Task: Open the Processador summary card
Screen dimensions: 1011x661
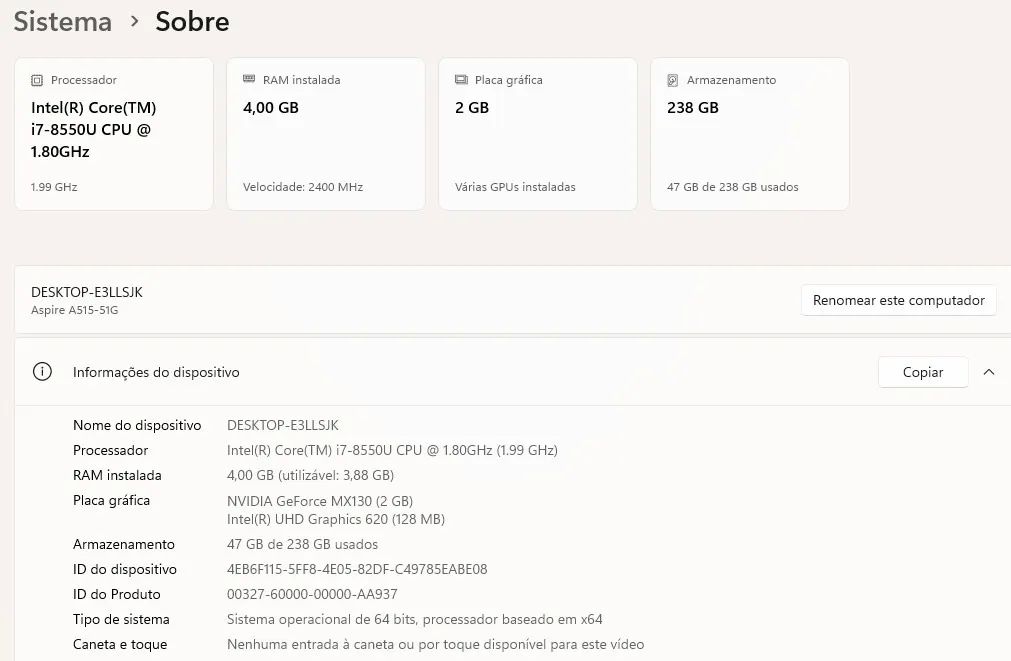Action: (x=113, y=134)
